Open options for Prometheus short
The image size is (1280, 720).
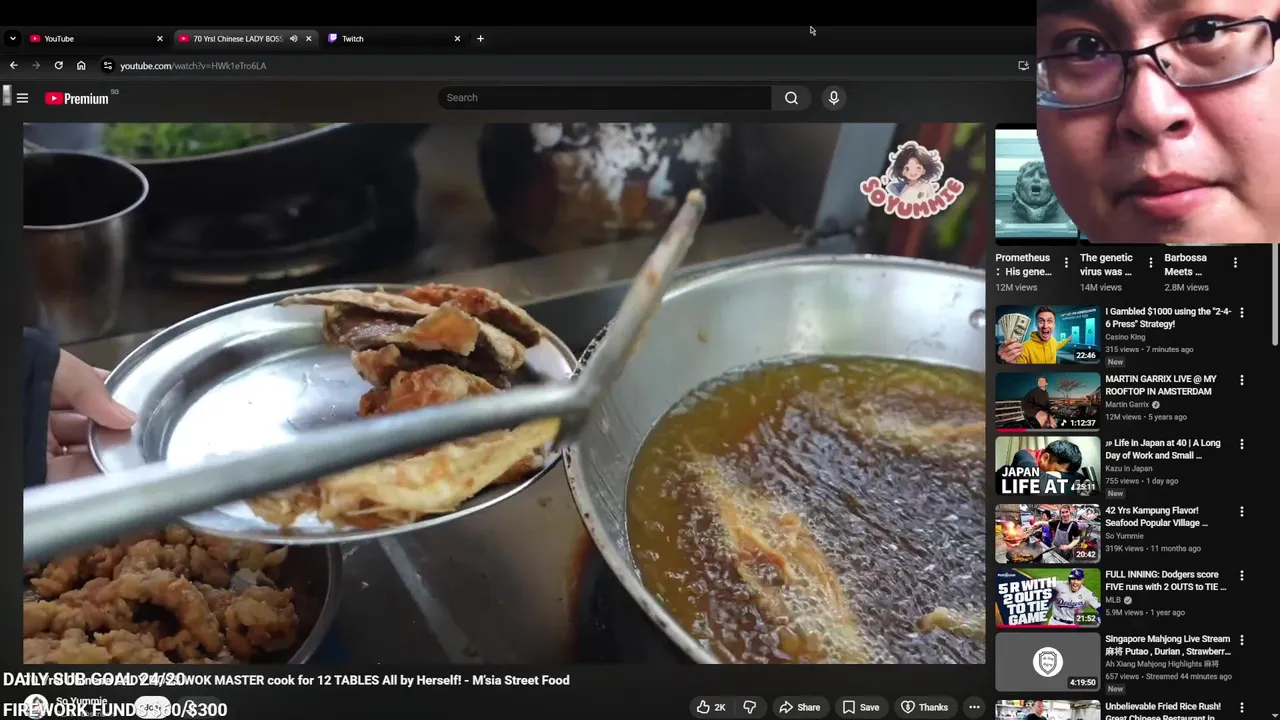pos(1066,263)
